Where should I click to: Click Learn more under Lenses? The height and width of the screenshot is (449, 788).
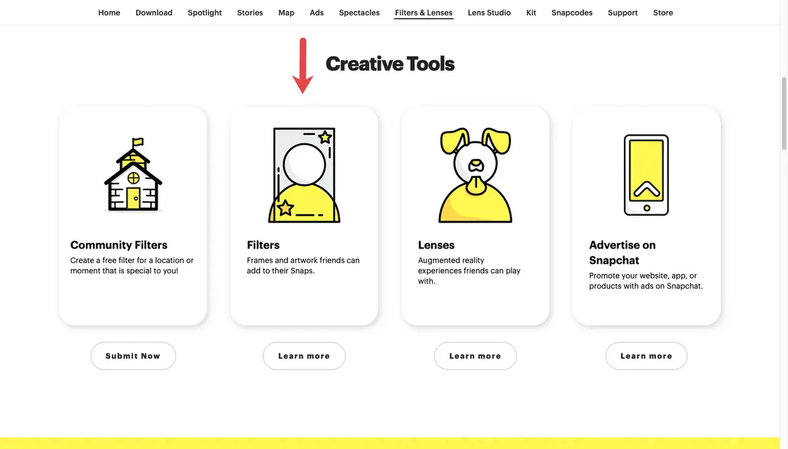click(x=475, y=356)
